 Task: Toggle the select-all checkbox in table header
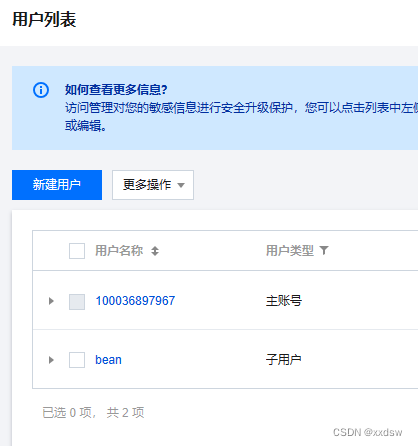click(x=77, y=251)
